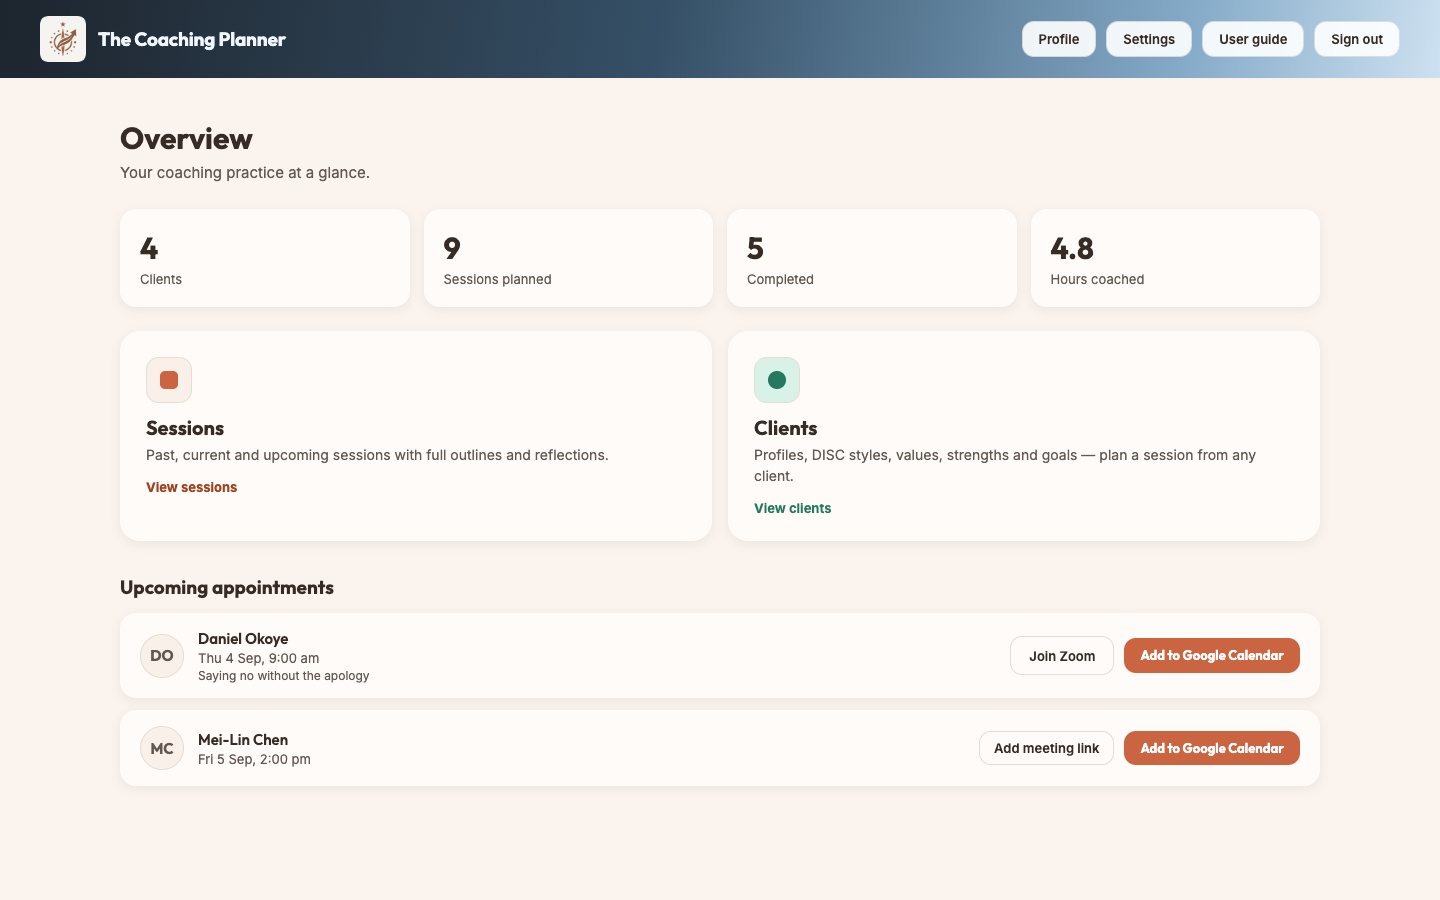Follow the View clients link
1440x900 pixels.
(x=793, y=508)
